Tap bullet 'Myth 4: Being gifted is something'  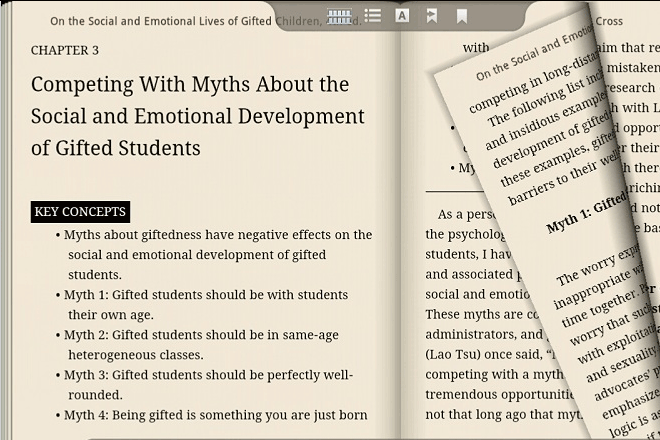point(211,415)
